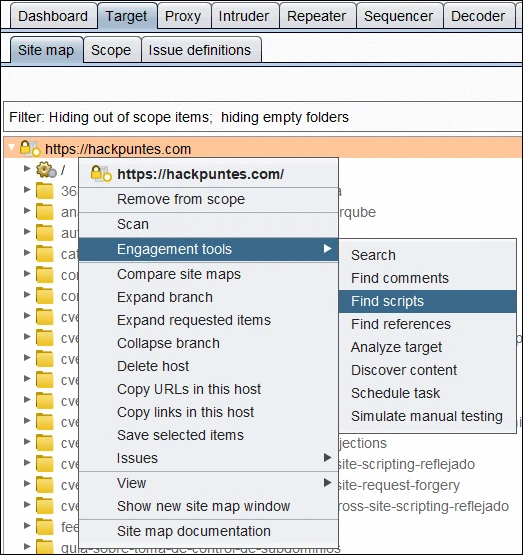This screenshot has height=555, width=523.
Task: Collapse the https://hackpuntes.com tree node
Action: pos(11,147)
